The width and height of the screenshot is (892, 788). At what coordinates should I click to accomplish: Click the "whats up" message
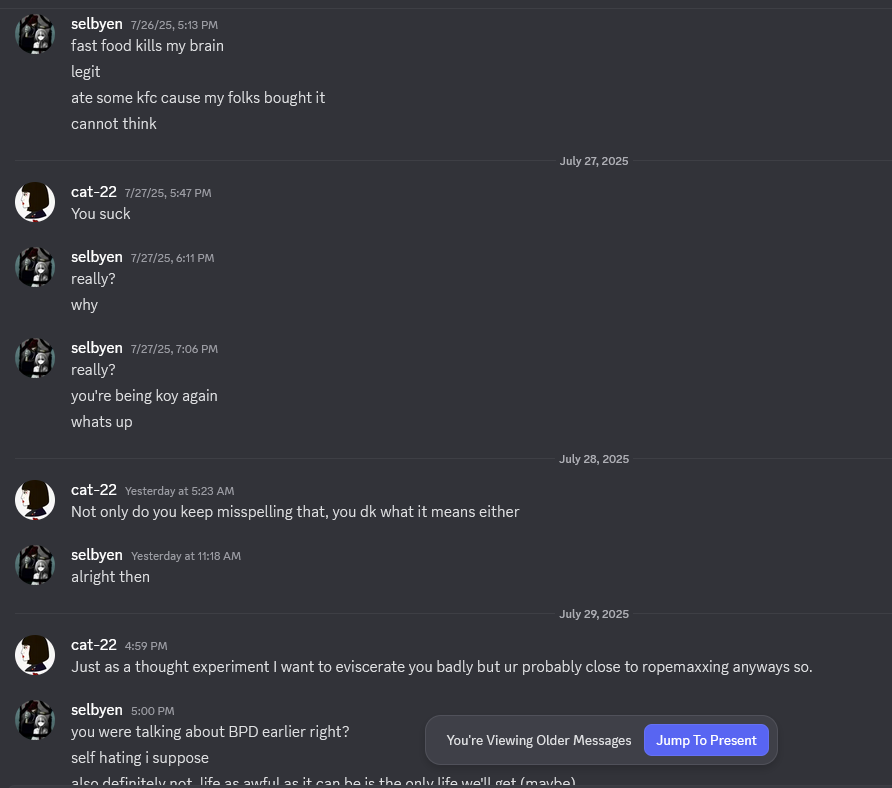[101, 422]
